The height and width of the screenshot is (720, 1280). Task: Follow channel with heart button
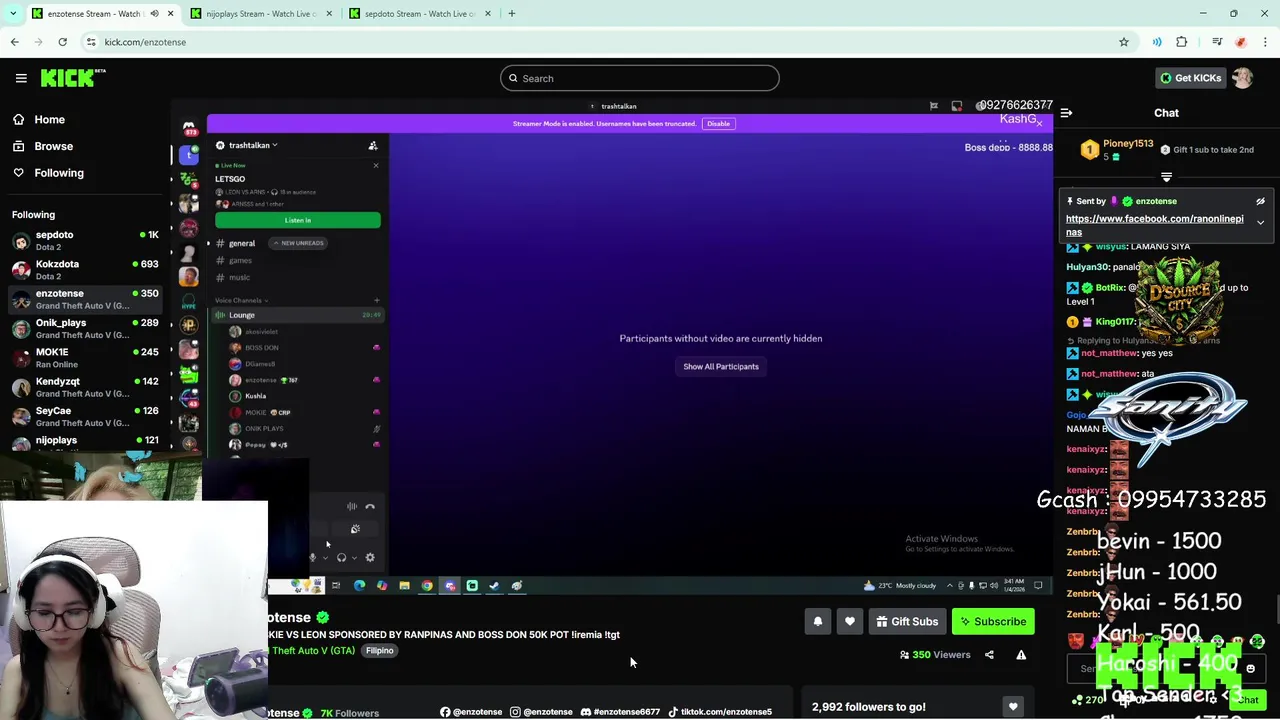click(850, 622)
